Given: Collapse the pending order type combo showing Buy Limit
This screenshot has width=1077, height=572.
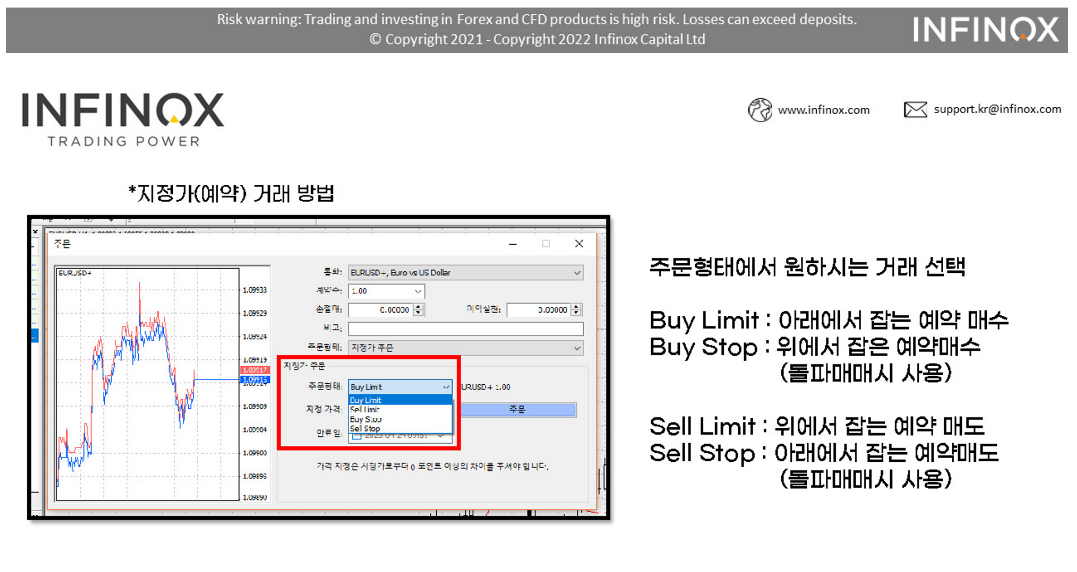Looking at the screenshot, I should pos(400,387).
